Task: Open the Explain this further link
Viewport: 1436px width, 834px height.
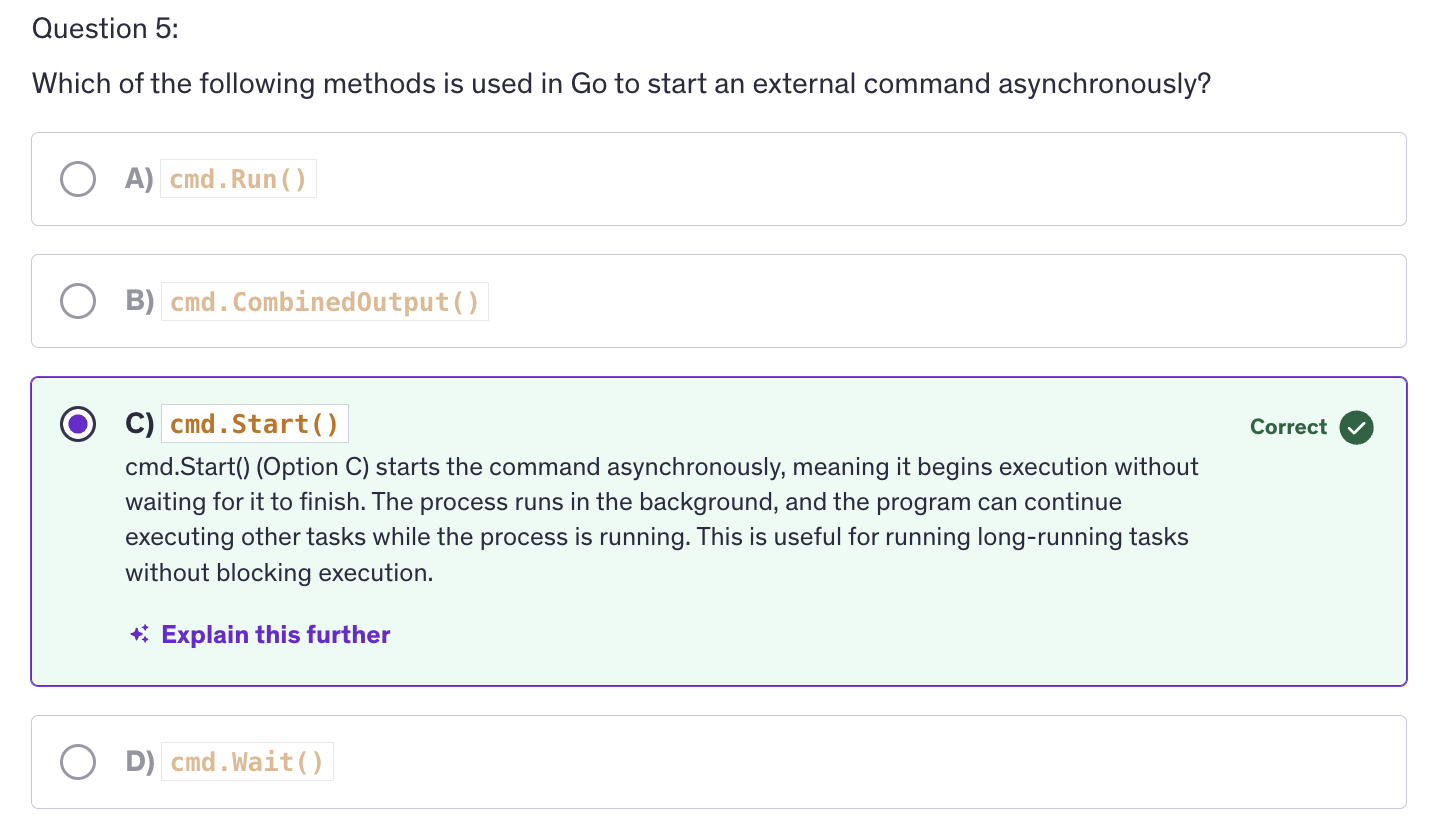Action: (275, 635)
